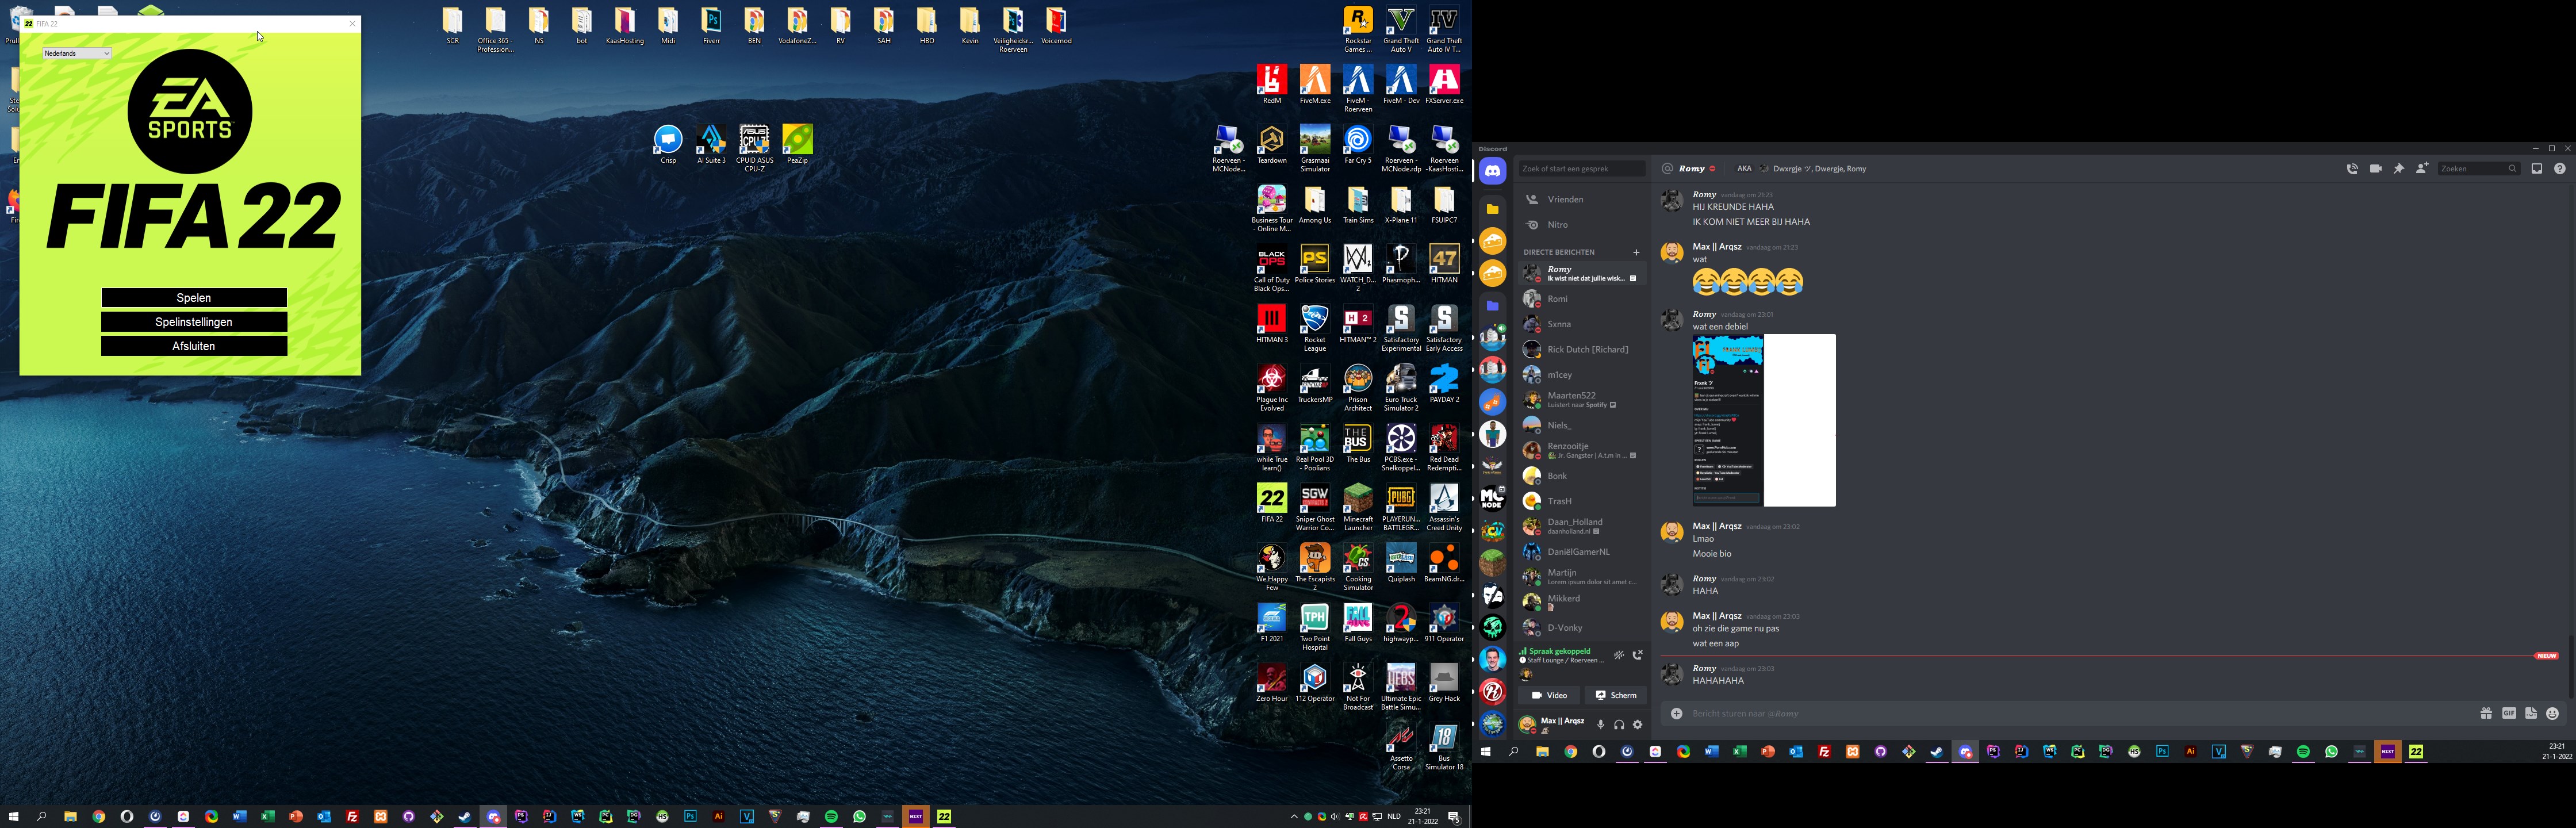
Task: Open the Nitro tab
Action: point(1557,225)
